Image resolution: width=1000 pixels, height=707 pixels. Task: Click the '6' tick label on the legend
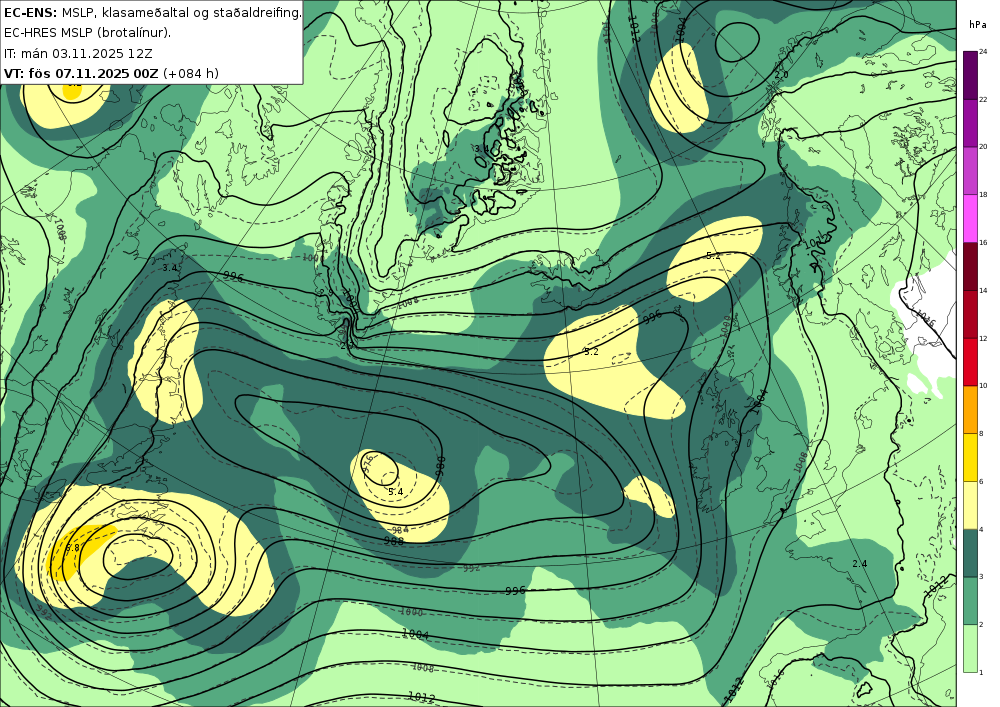(x=981, y=481)
